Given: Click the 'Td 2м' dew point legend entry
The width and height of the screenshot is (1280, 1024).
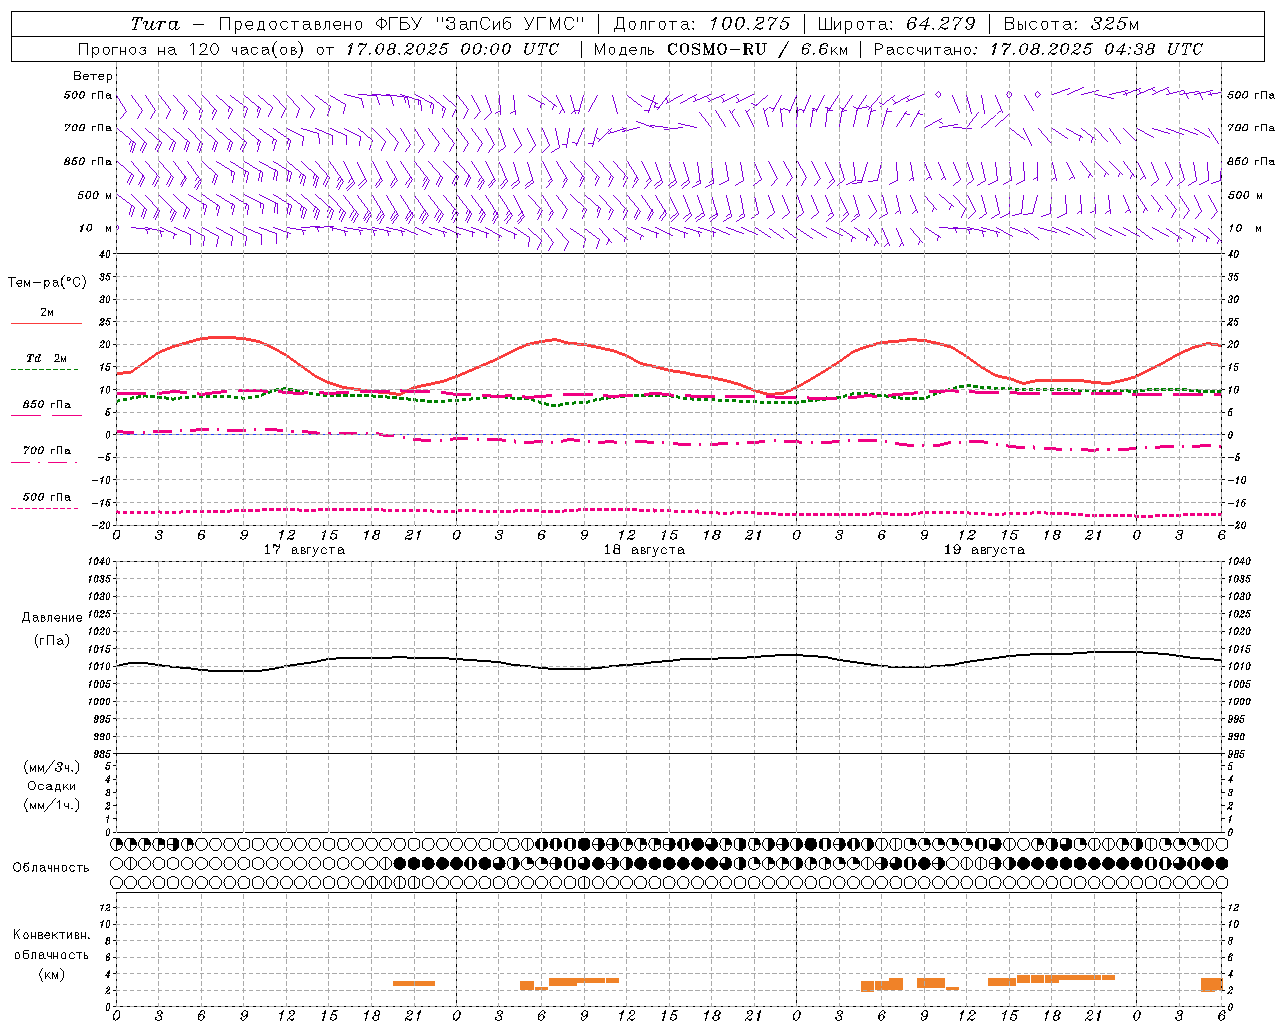Looking at the screenshot, I should [x=47, y=358].
